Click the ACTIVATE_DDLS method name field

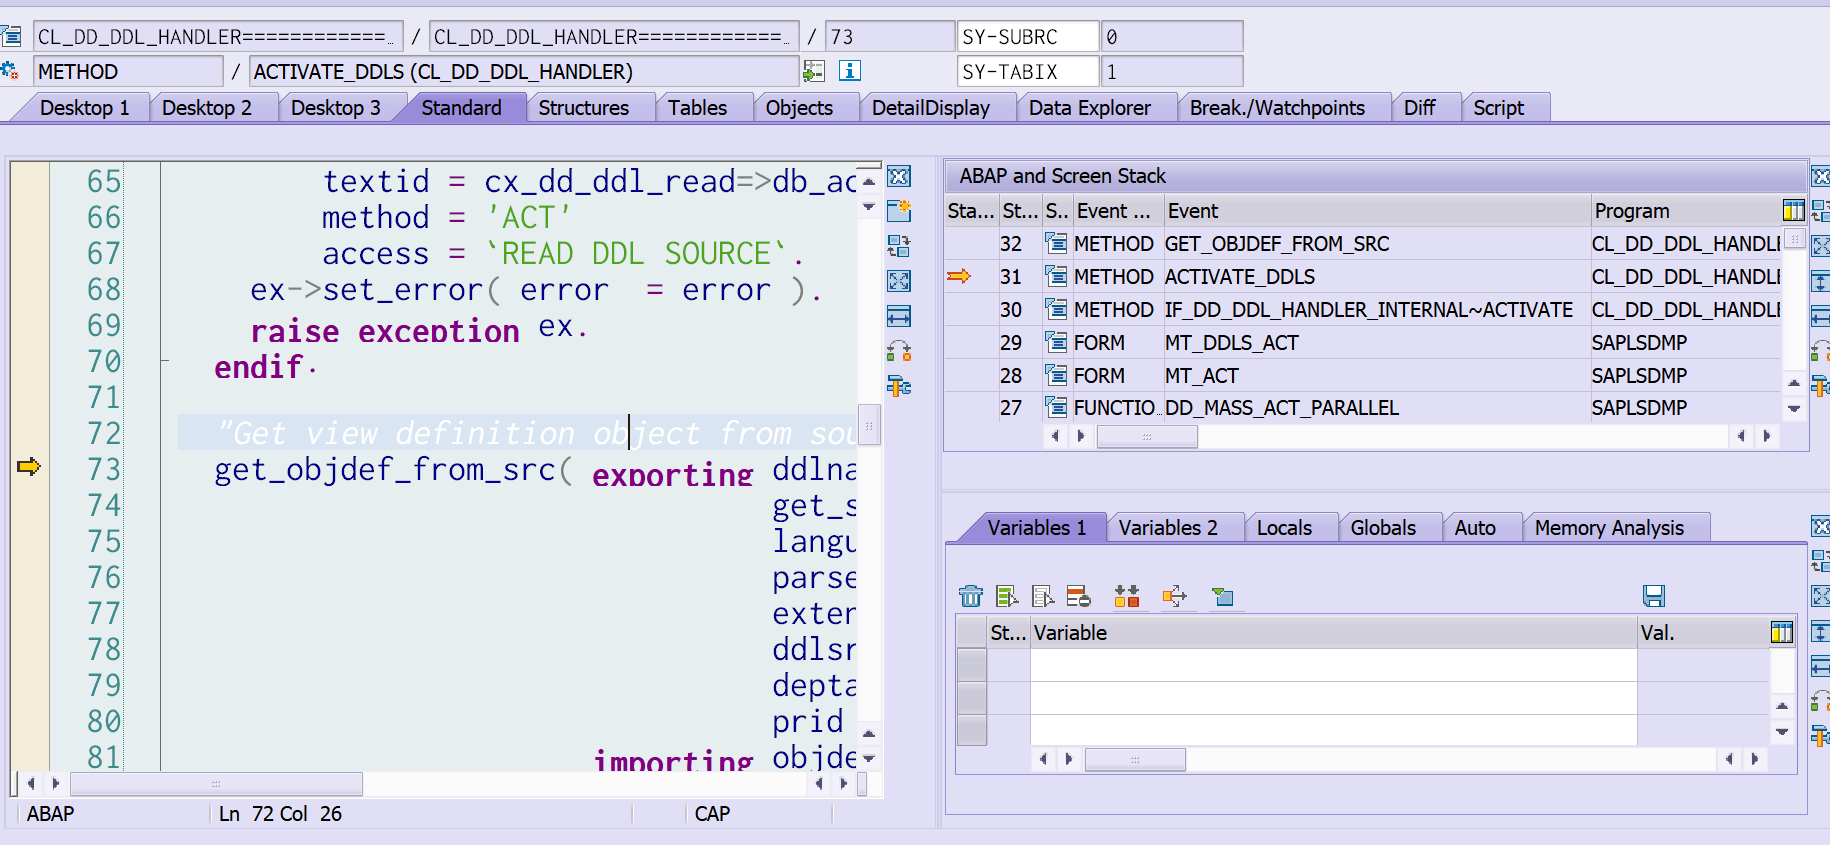click(524, 71)
